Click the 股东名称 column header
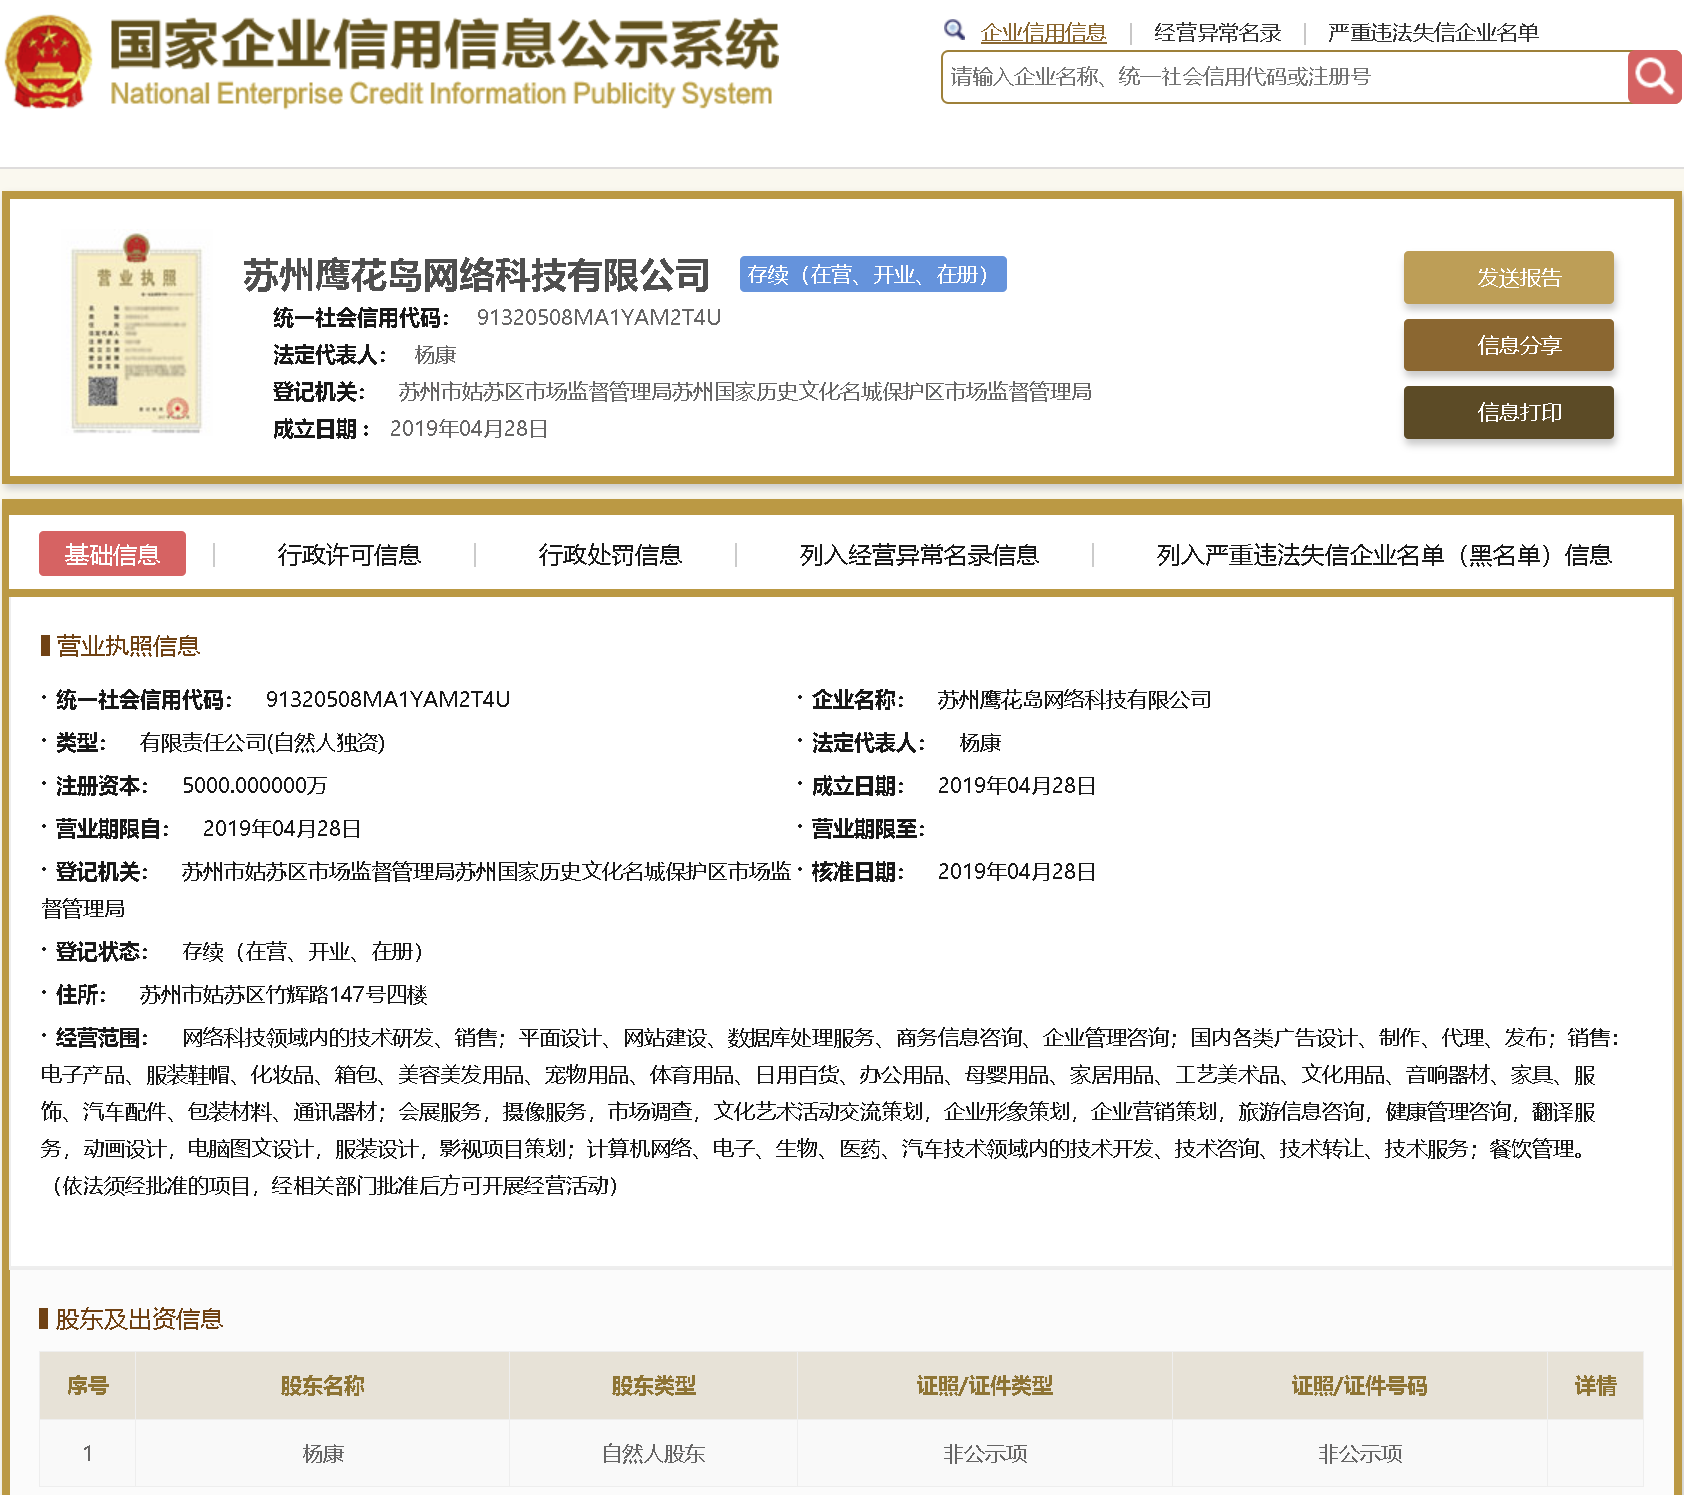The height and width of the screenshot is (1495, 1684). (x=322, y=1386)
